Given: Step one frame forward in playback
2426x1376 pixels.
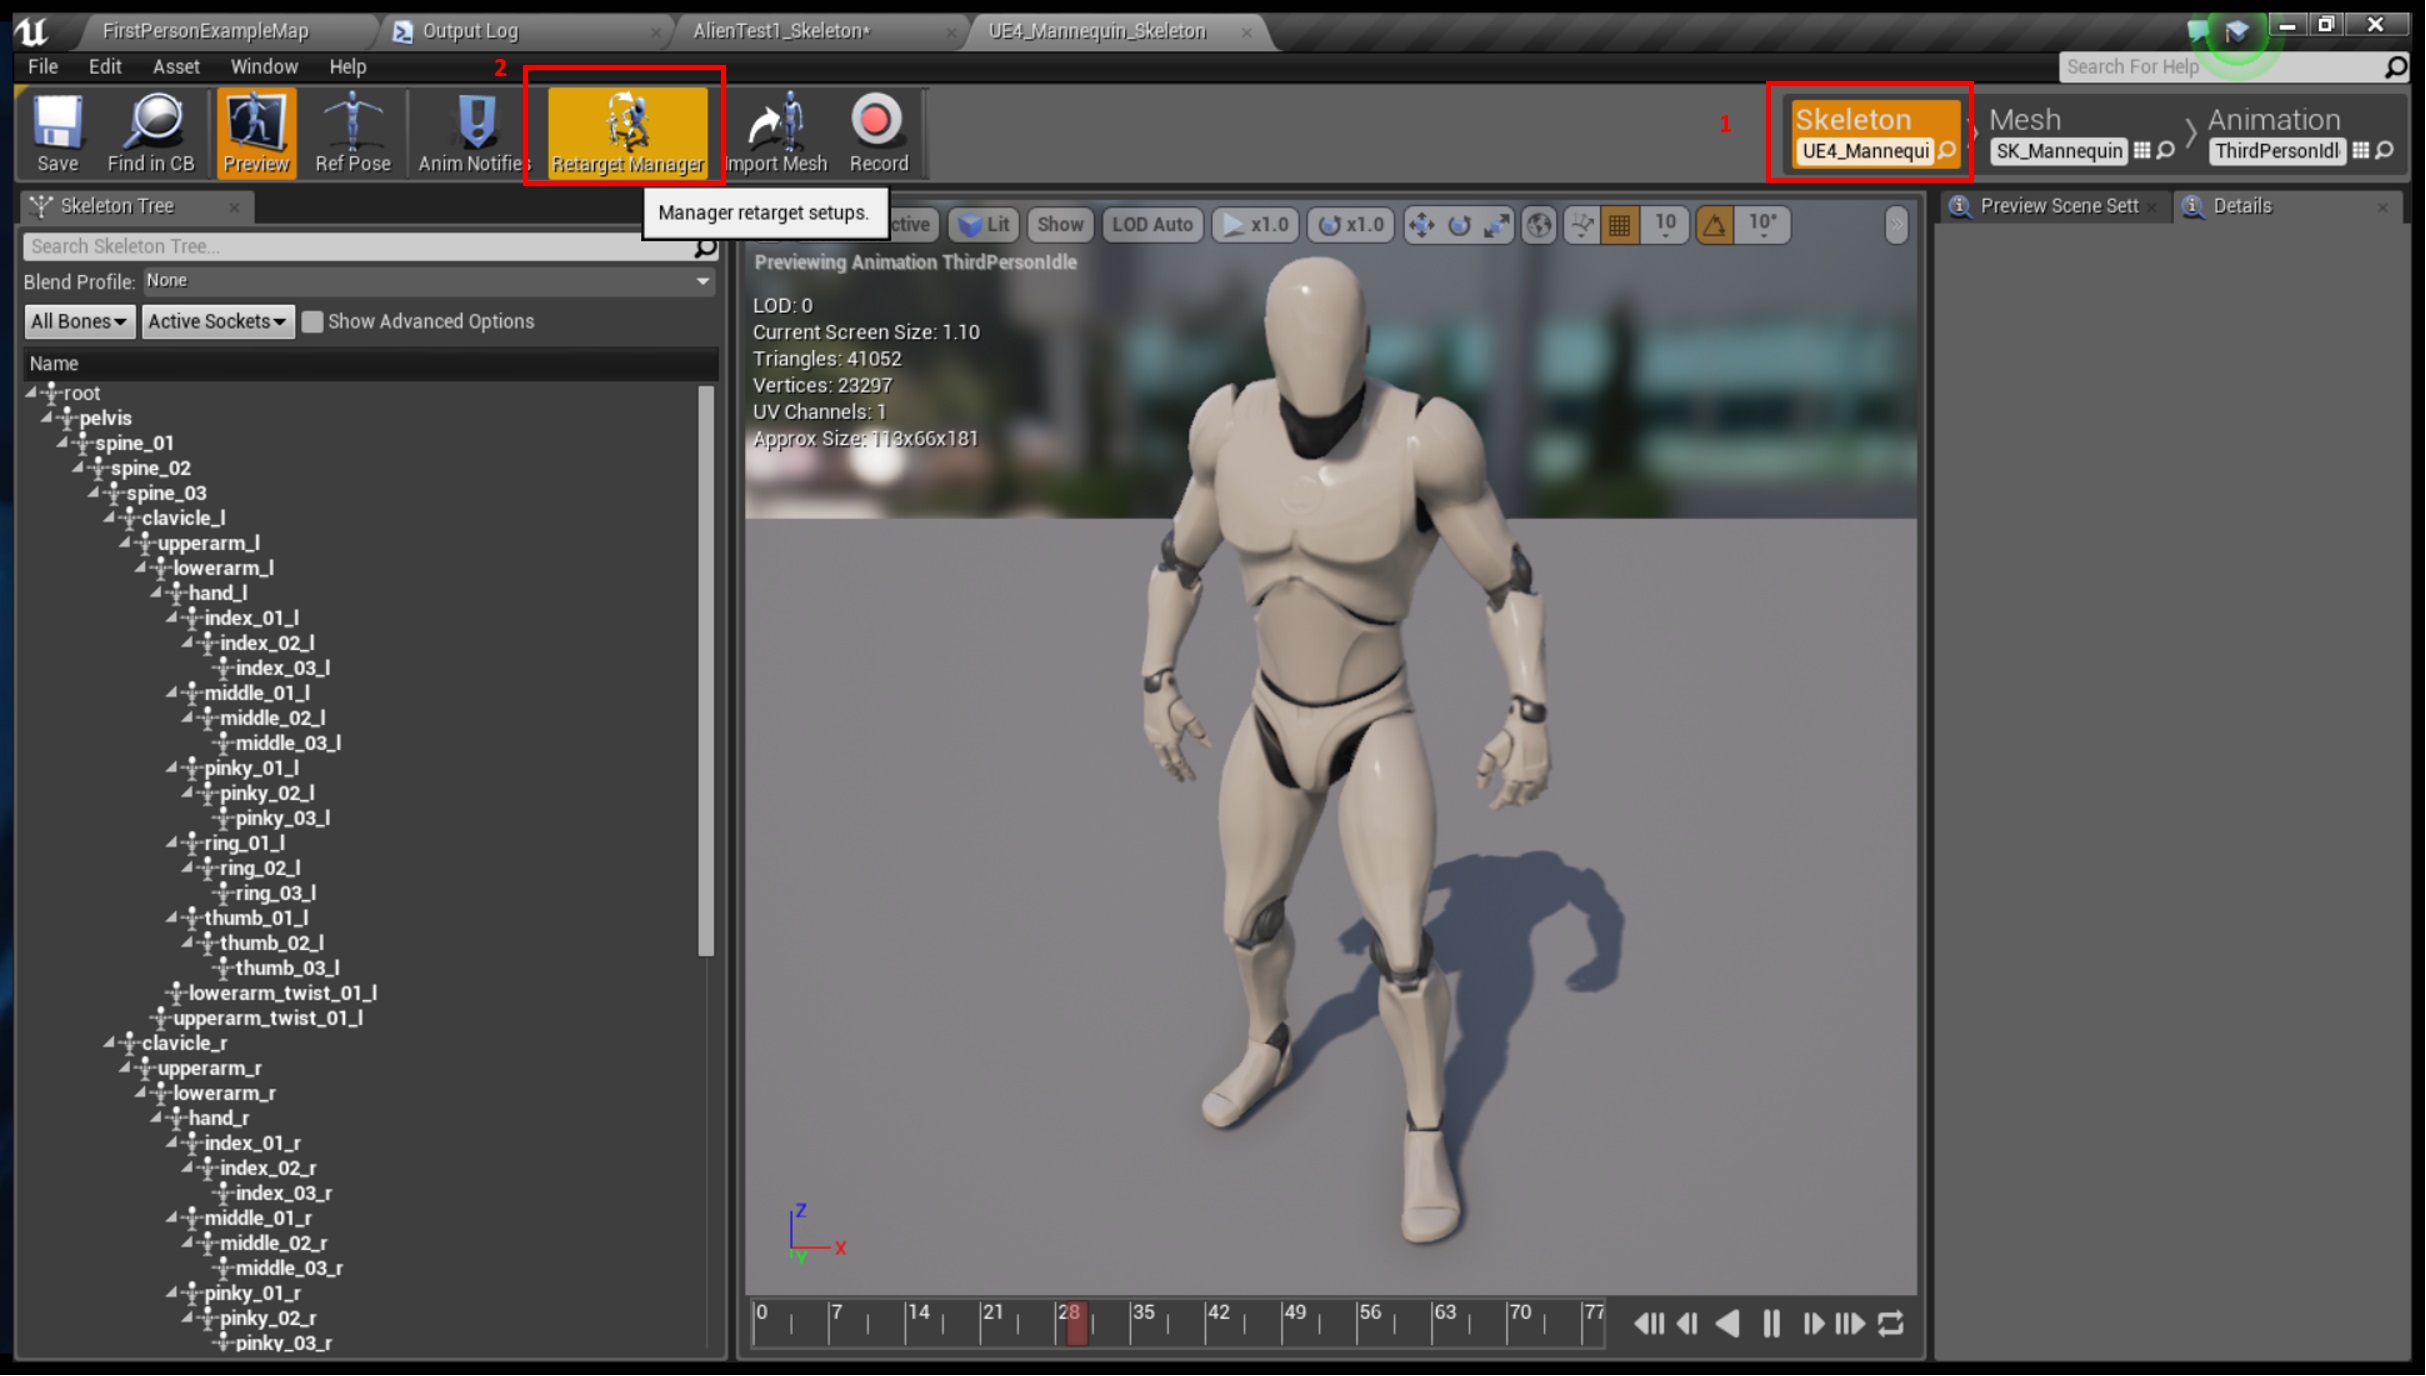Looking at the screenshot, I should pyautogui.click(x=1812, y=1324).
